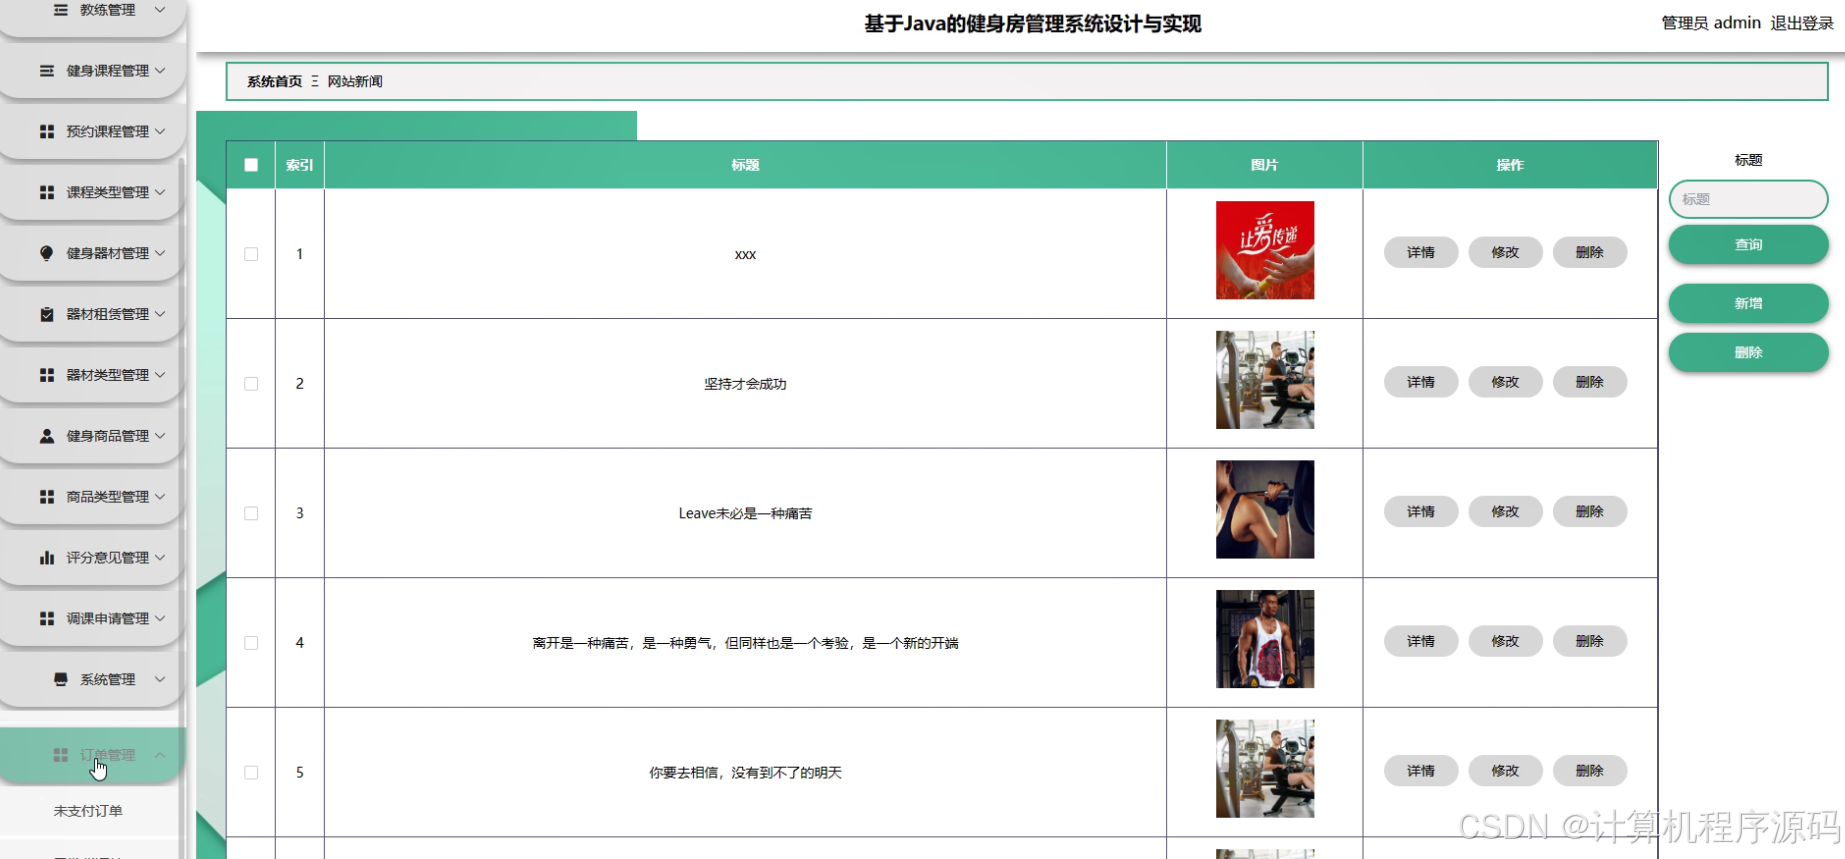Viewport: 1845px width, 859px height.
Task: Click the 查询 search button
Action: [1748, 244]
